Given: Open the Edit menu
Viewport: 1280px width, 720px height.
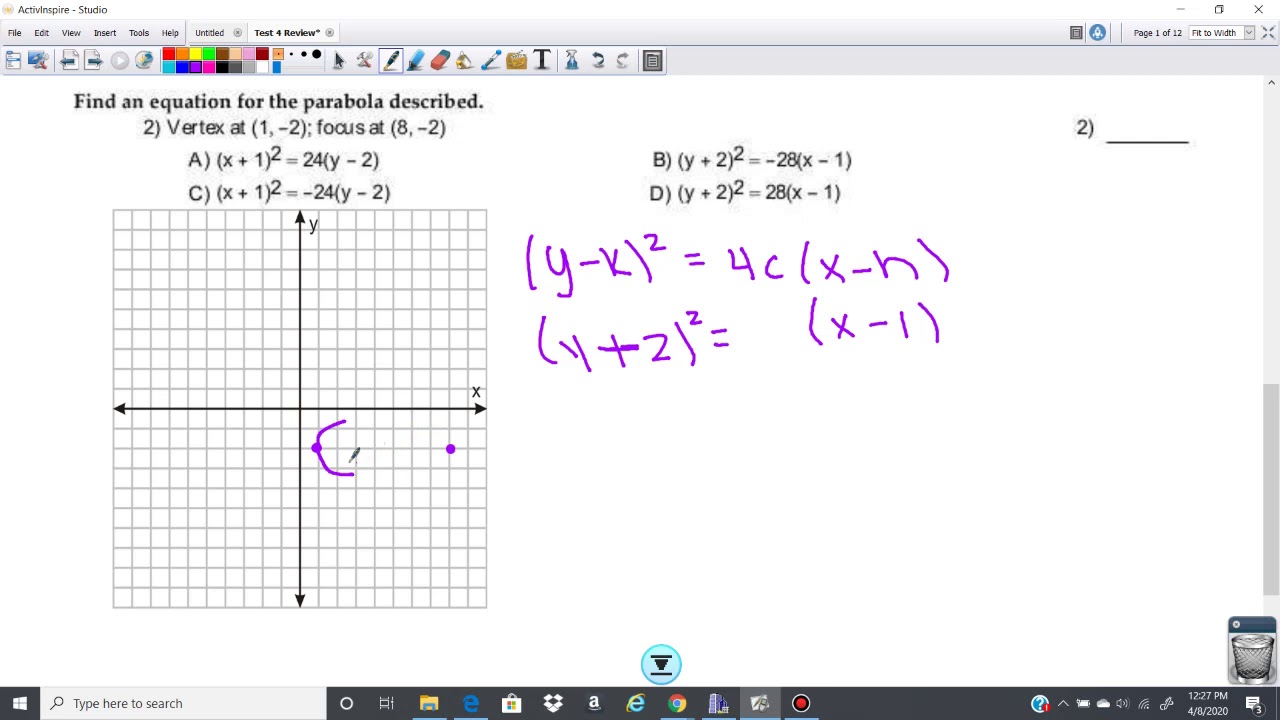Looking at the screenshot, I should (x=42, y=33).
